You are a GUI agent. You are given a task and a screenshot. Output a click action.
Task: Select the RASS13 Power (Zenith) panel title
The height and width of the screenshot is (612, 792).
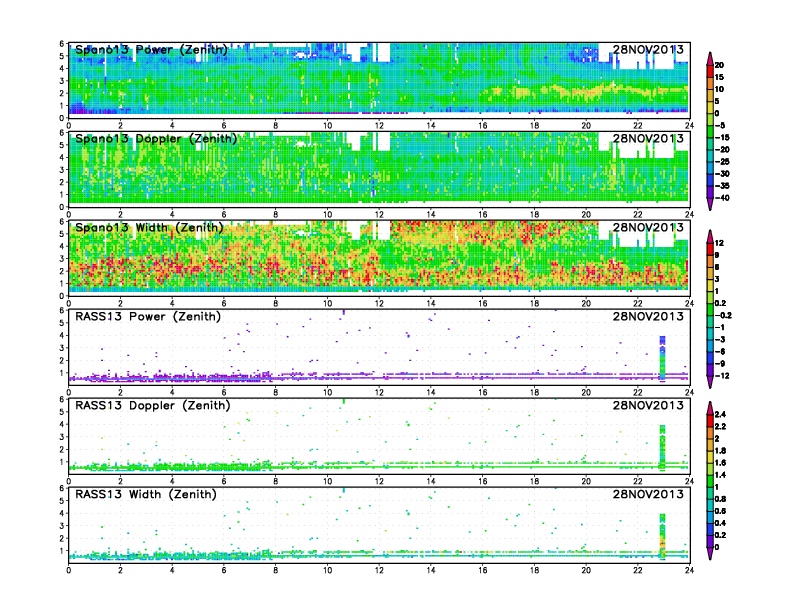pyautogui.click(x=150, y=316)
